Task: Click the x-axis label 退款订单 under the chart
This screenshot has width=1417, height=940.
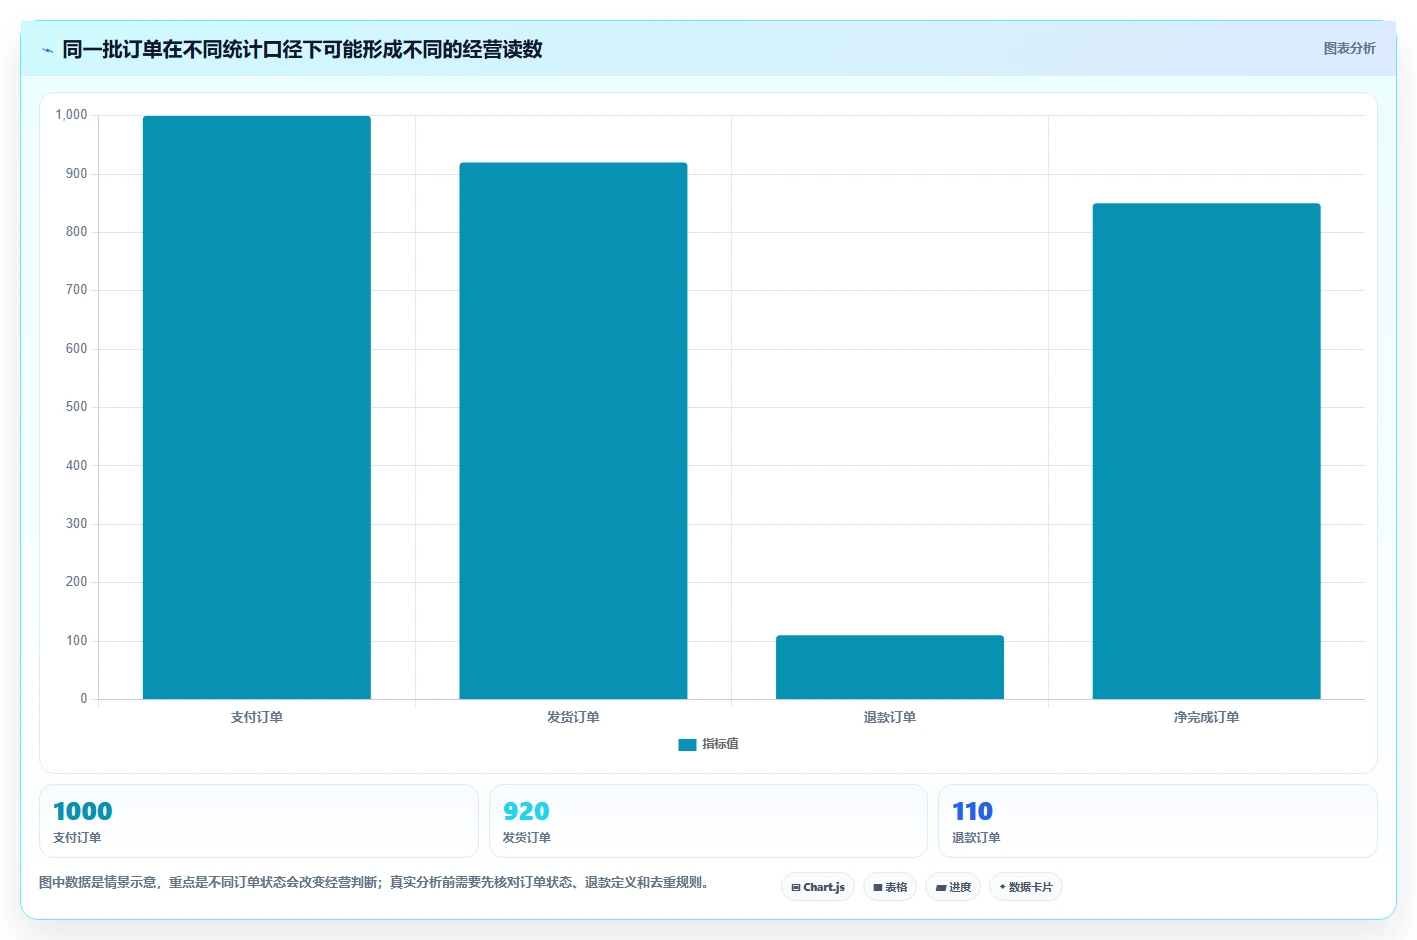Action: [x=890, y=717]
